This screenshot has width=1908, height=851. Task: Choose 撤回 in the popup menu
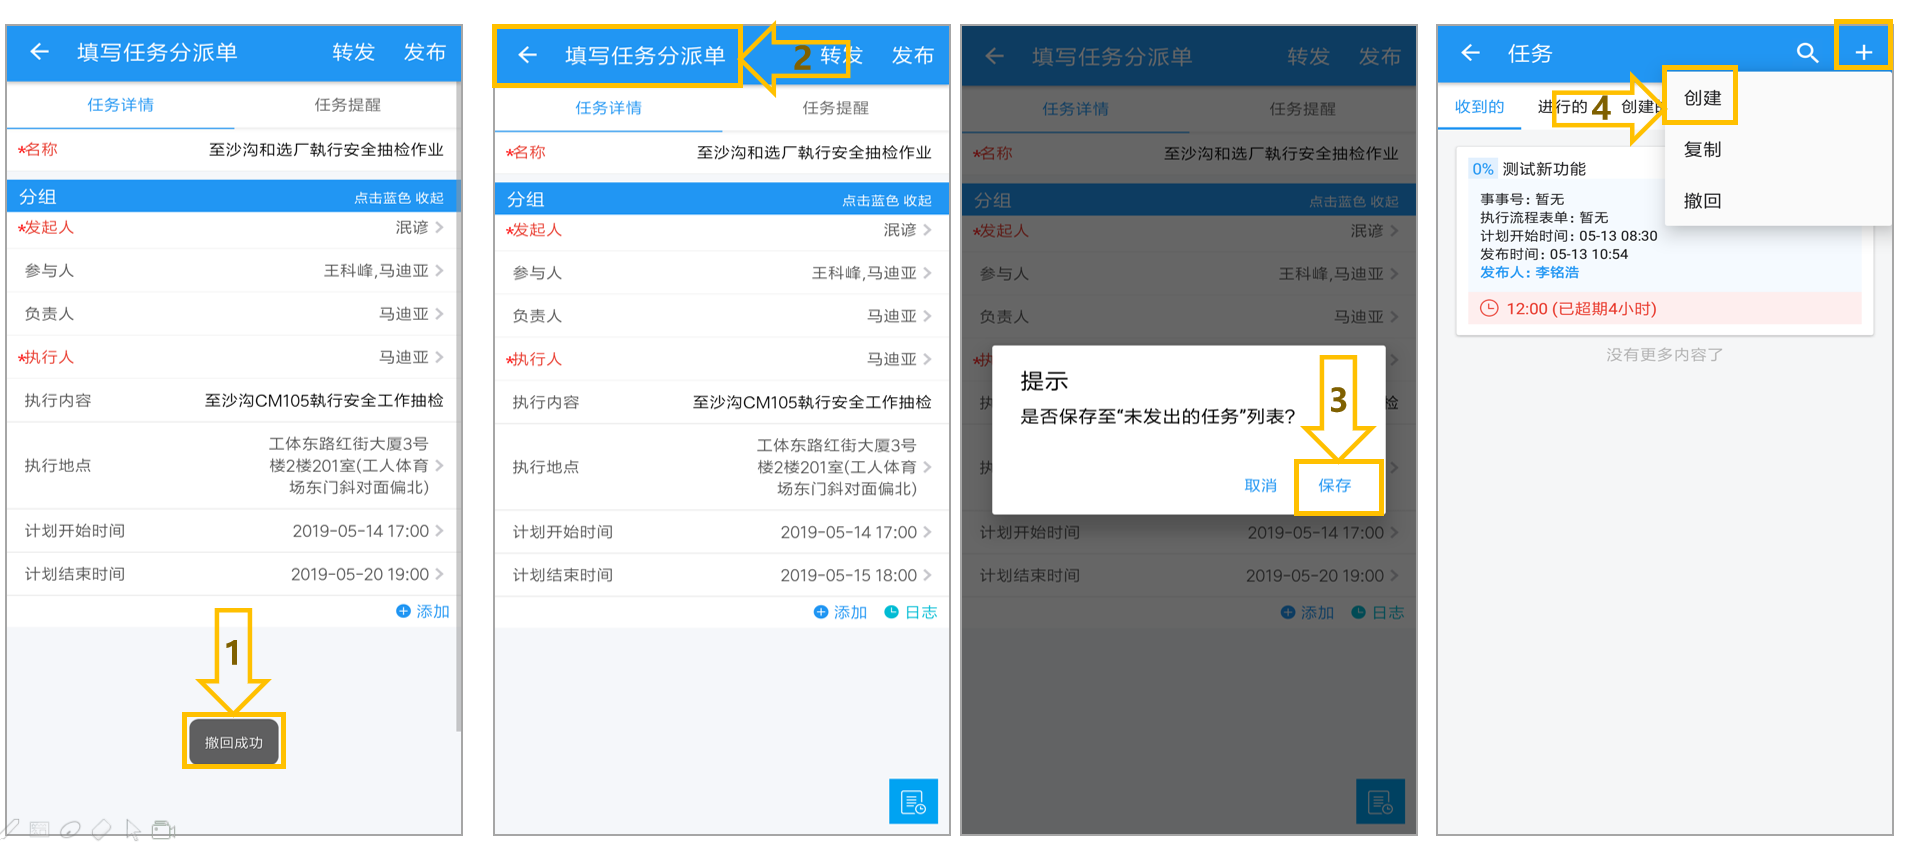click(1702, 200)
